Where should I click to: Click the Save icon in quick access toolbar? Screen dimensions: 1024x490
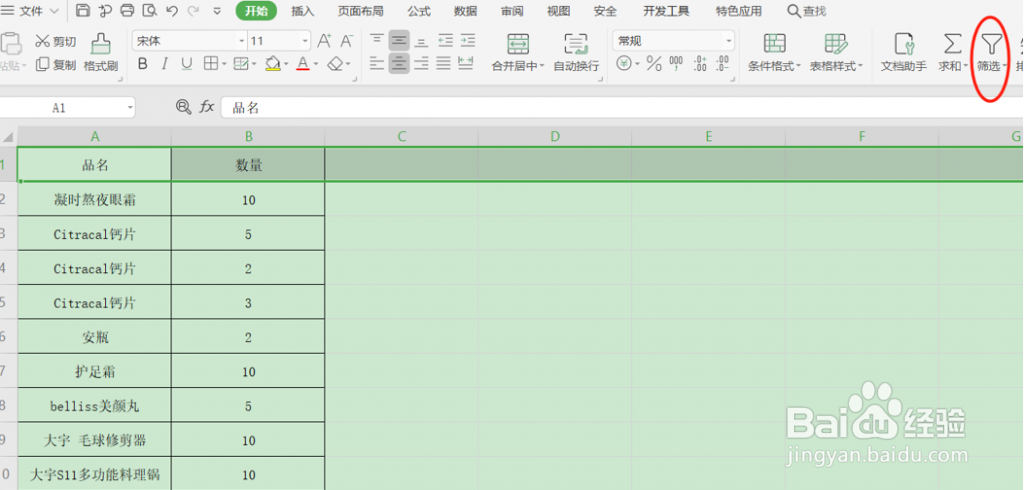click(83, 10)
